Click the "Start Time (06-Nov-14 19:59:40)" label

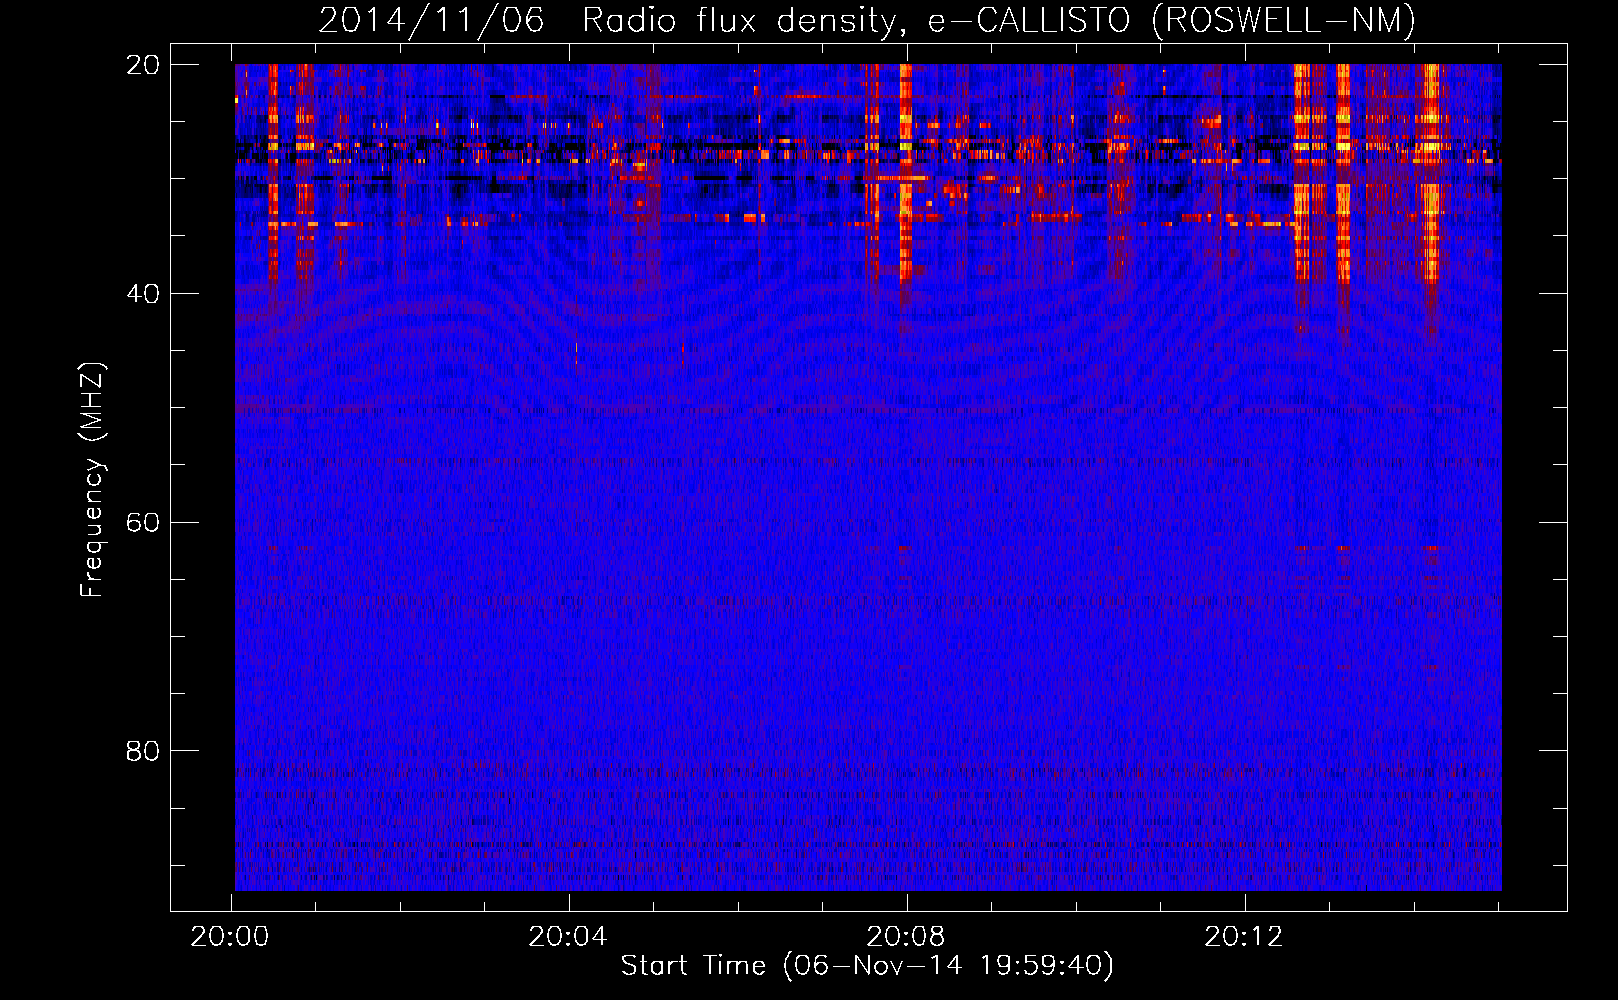[x=867, y=966]
